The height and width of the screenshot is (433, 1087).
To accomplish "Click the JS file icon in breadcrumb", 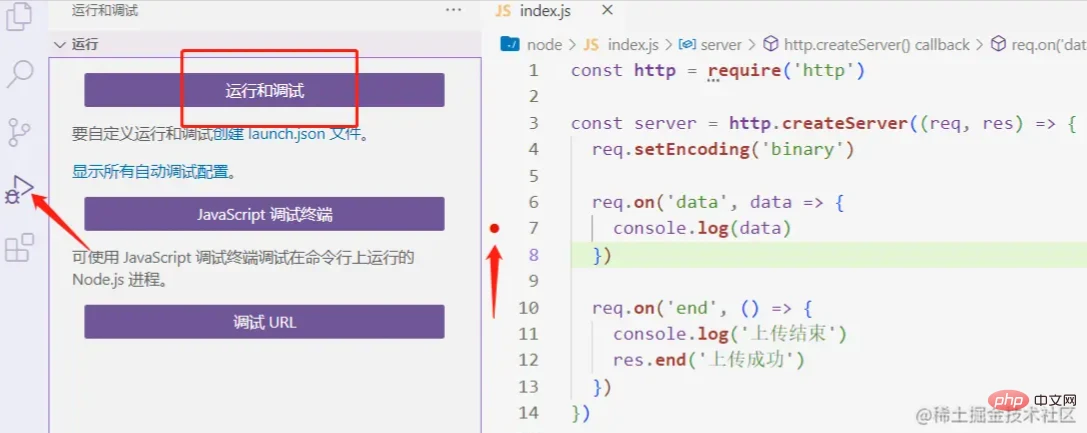I will point(591,45).
